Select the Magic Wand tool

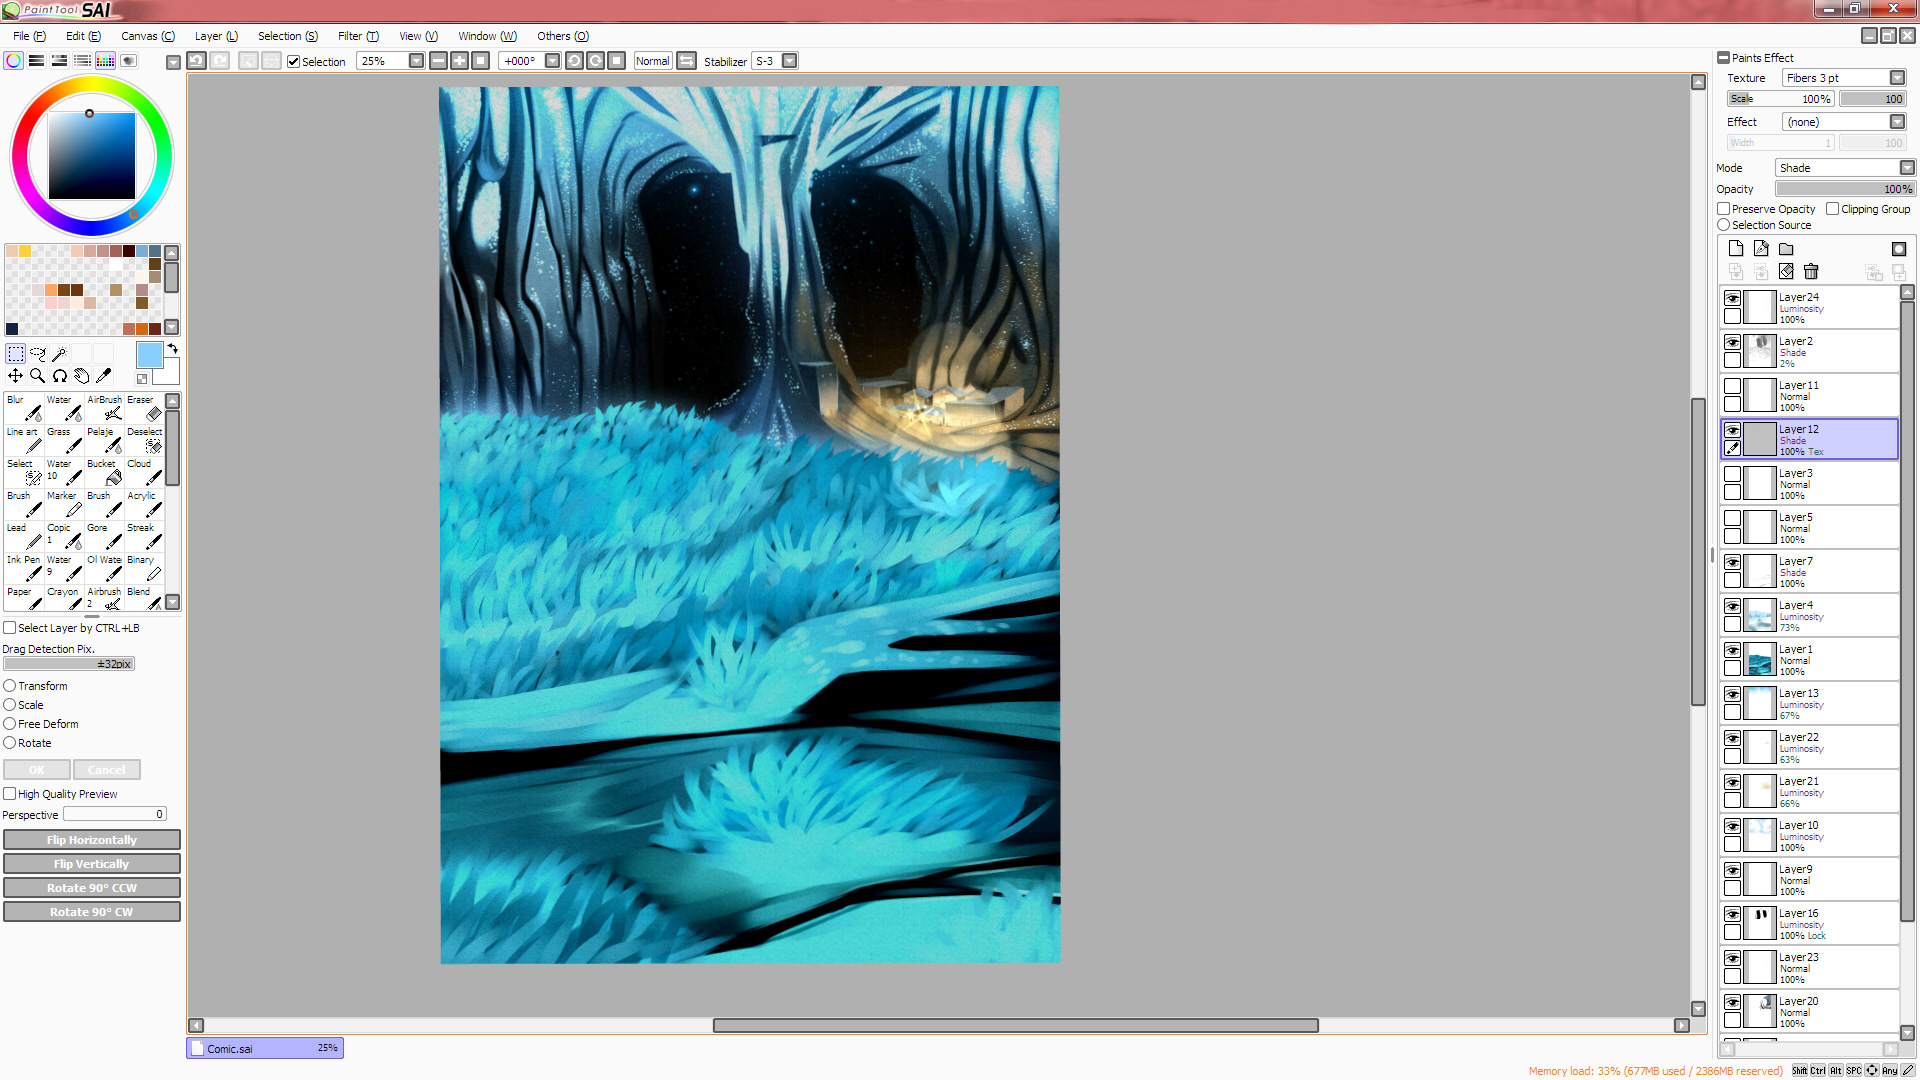[x=60, y=354]
